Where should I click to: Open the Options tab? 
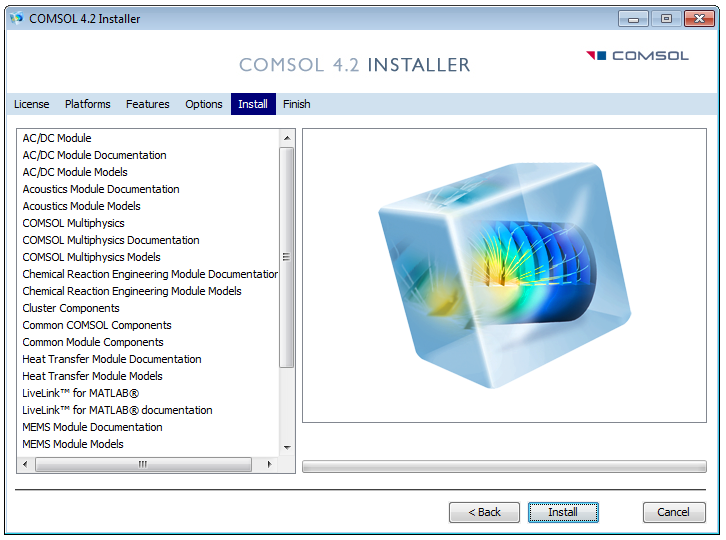(204, 104)
